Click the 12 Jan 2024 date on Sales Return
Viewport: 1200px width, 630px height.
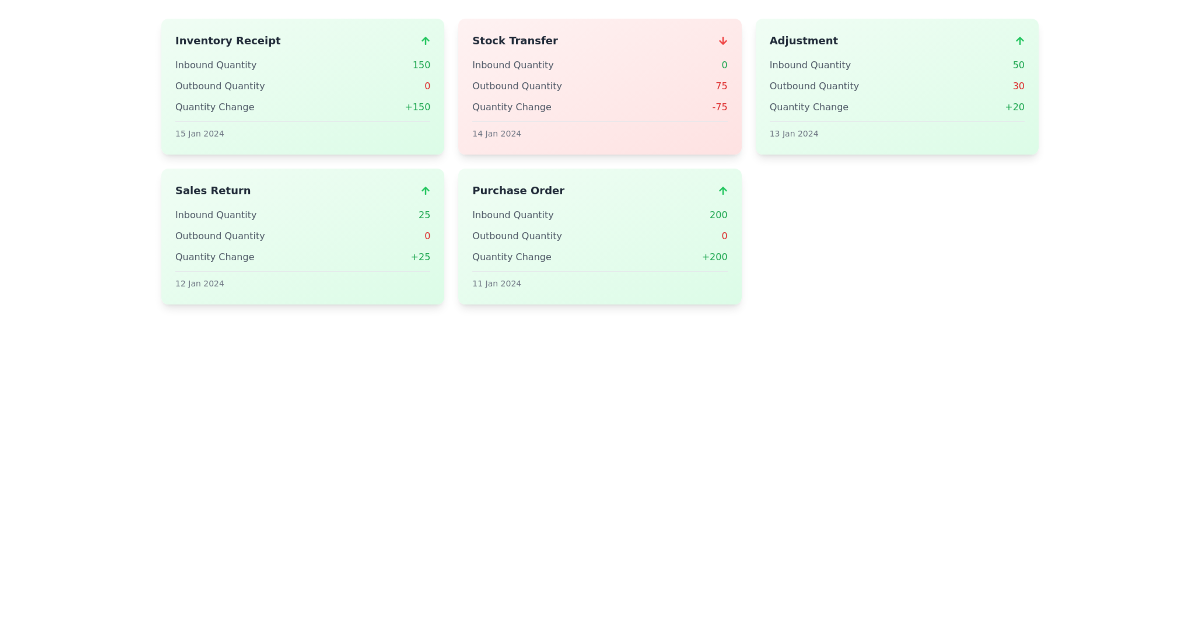click(199, 283)
